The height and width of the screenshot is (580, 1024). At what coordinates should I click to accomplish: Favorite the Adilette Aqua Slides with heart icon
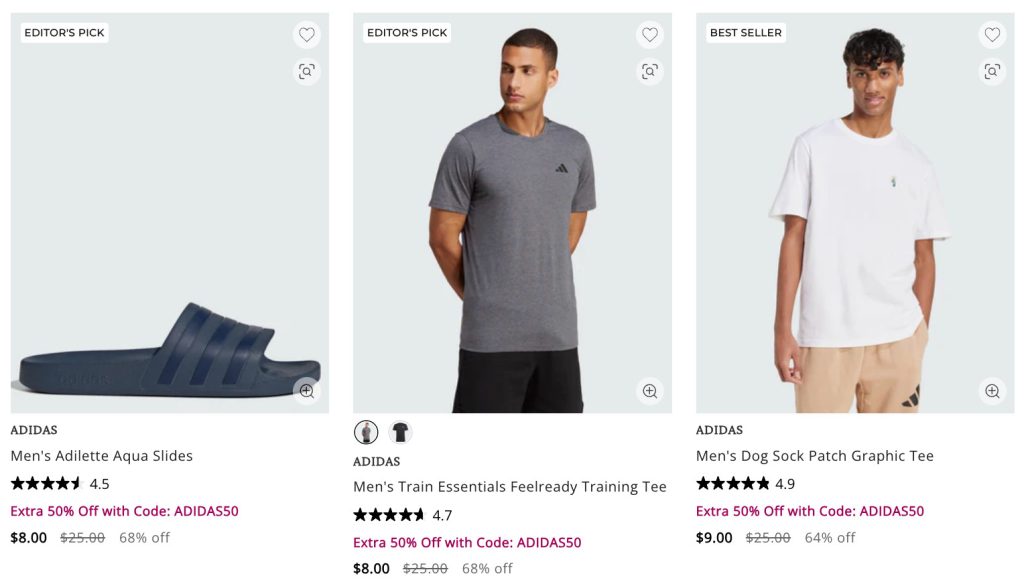tap(306, 35)
